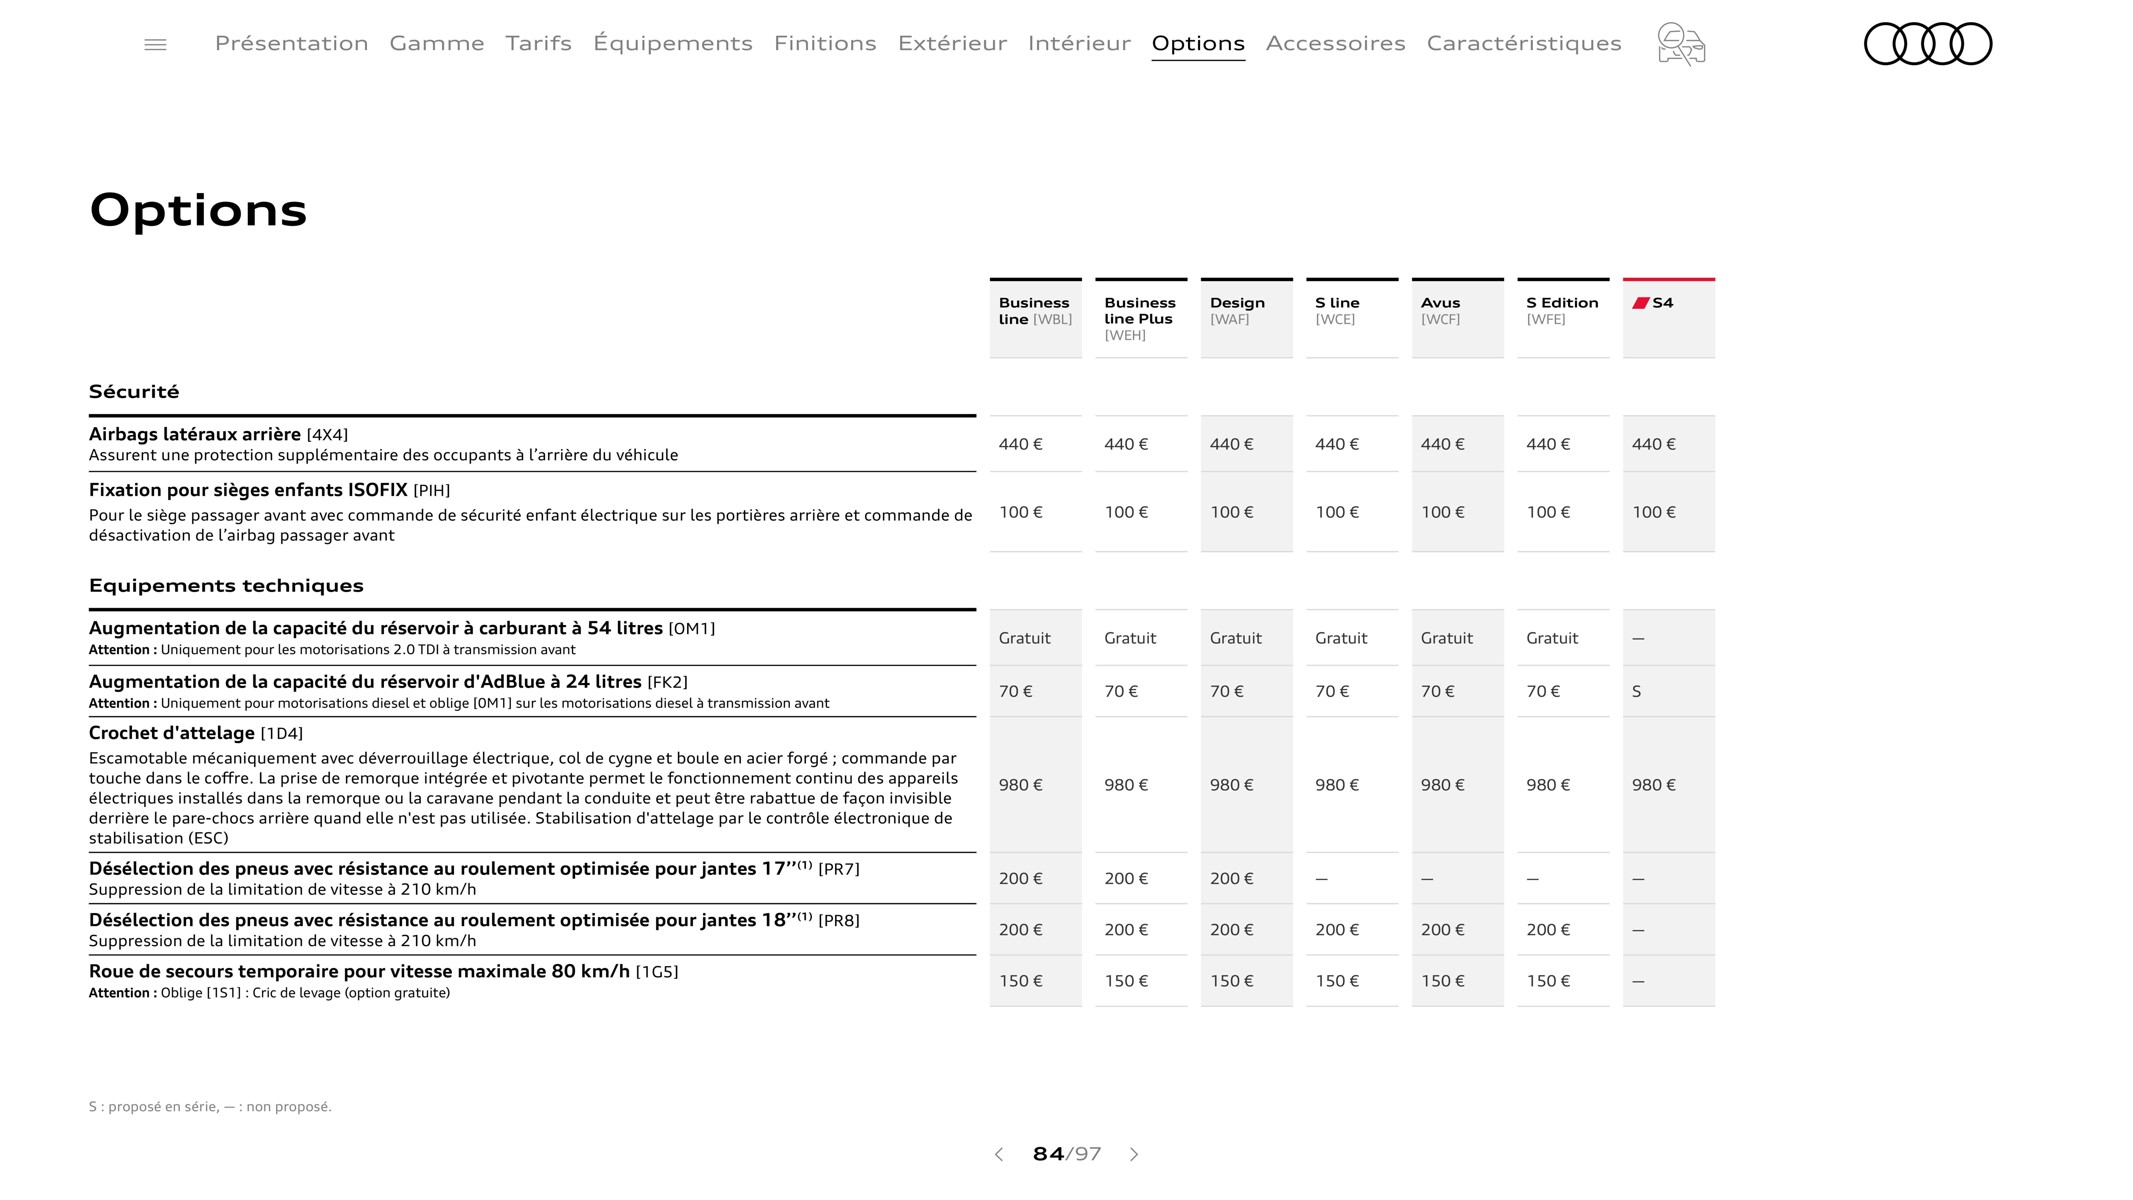Select Désélection des pneus jantes 17'' [PR7]

(x=474, y=868)
